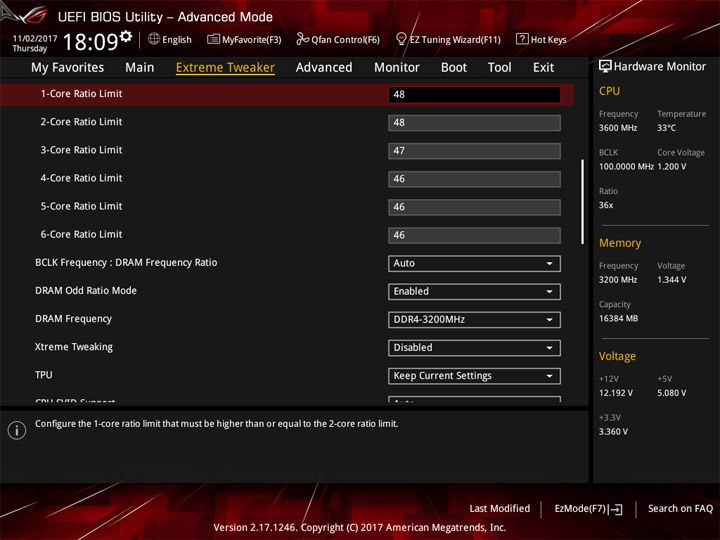Image resolution: width=720 pixels, height=540 pixels.
Task: Click the CPU temperature 33°C value
Action: click(x=666, y=128)
